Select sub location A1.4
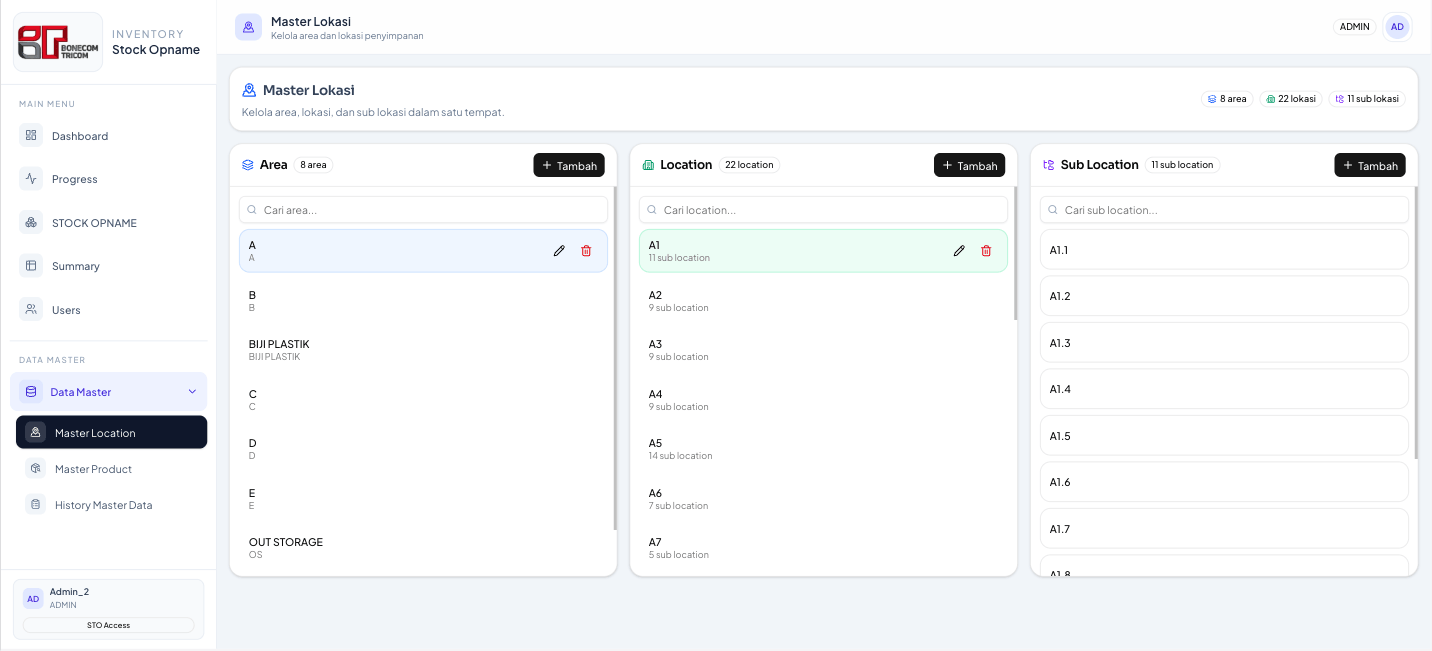 tap(1224, 389)
